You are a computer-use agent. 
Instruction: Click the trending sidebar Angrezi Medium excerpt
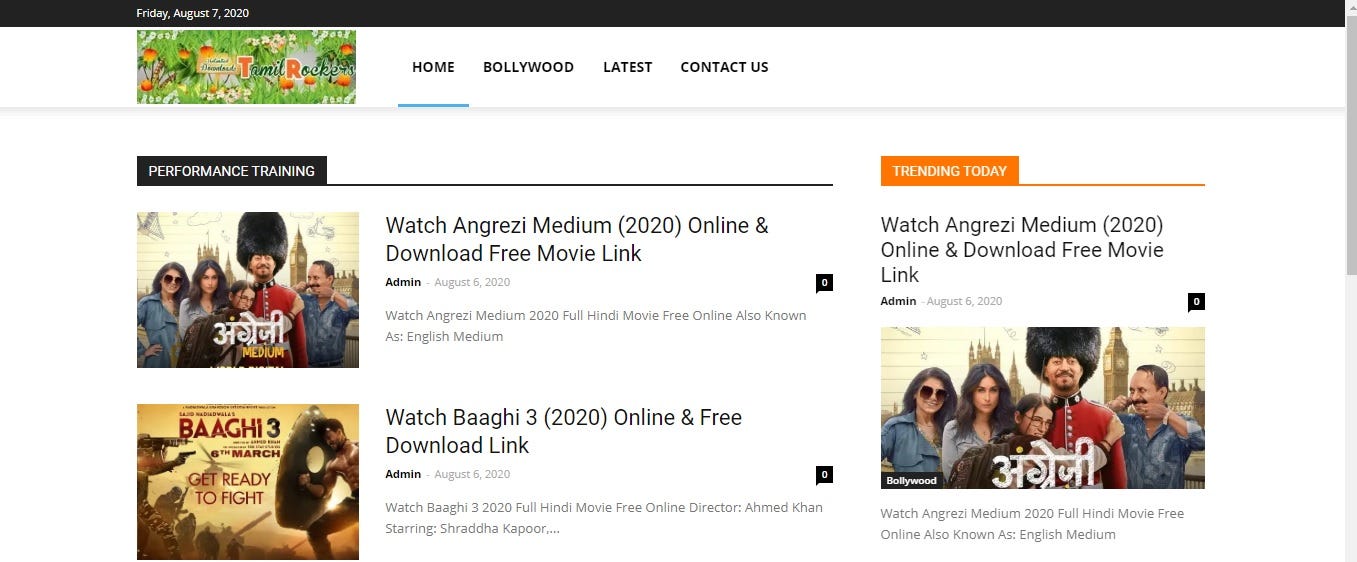tap(1032, 524)
